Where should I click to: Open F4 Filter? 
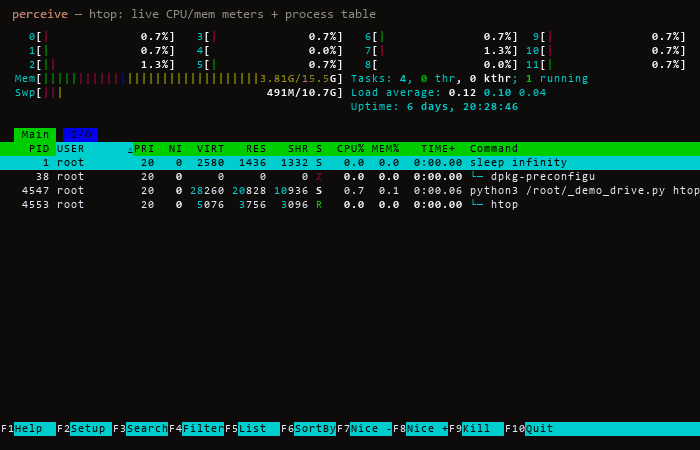coord(196,429)
